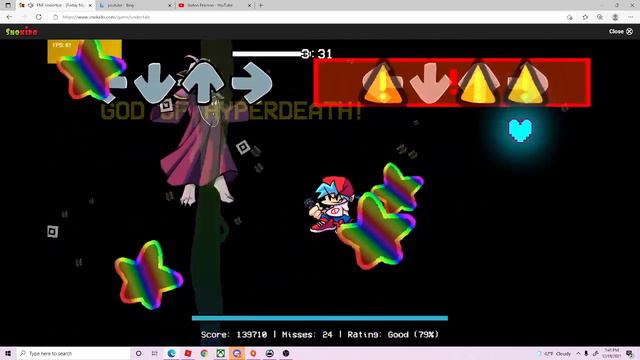Click the opponent's down arrow receptor
640x360 pixels.
(x=155, y=83)
